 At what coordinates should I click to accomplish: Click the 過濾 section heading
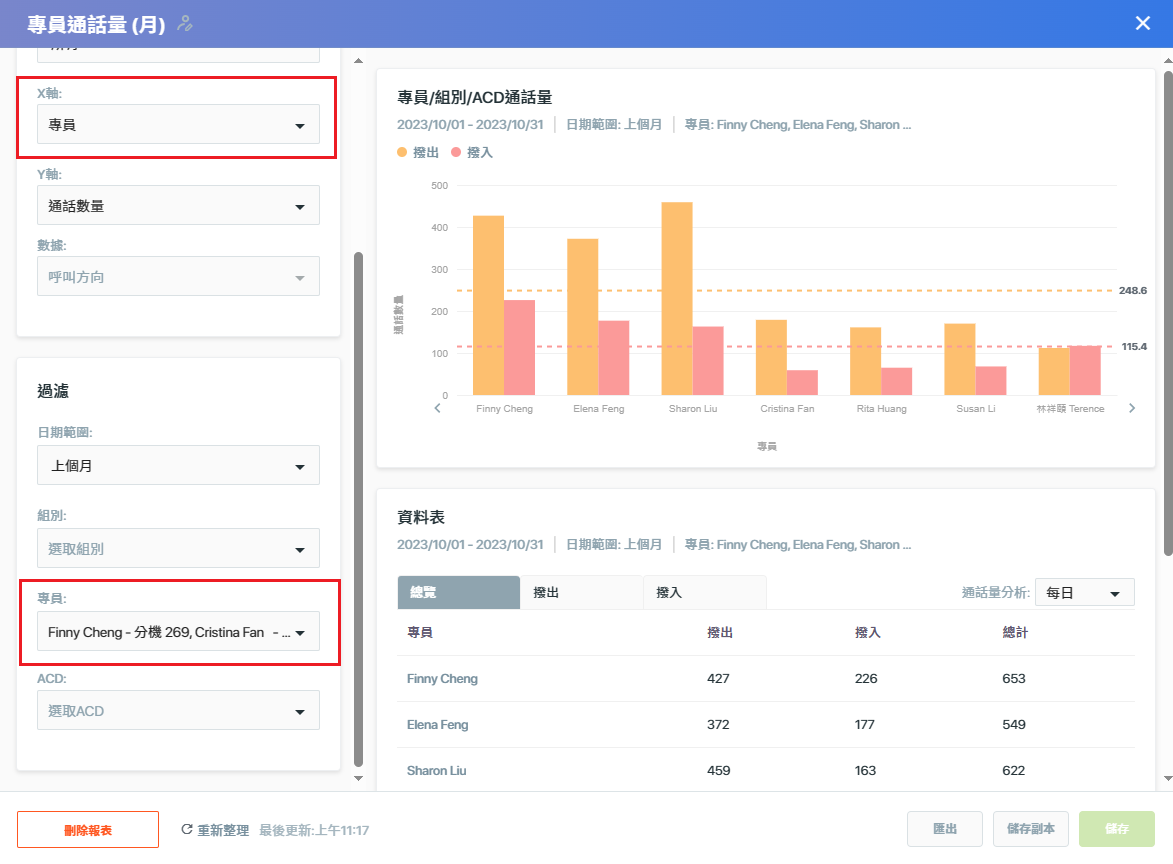[x=53, y=390]
